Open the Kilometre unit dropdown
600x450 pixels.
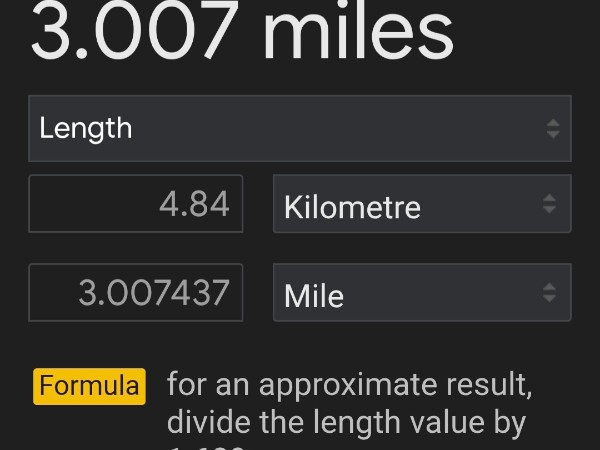[x=421, y=204]
